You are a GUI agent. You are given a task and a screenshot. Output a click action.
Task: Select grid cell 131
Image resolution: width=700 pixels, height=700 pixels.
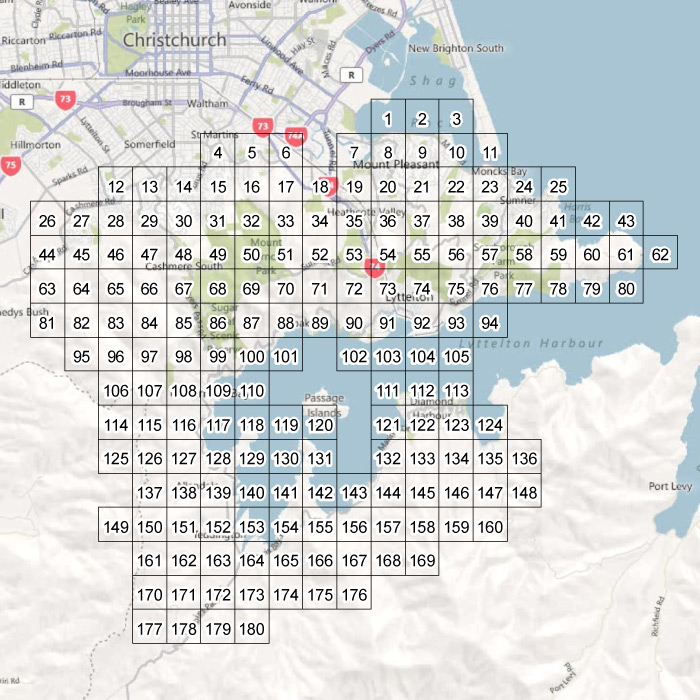click(x=320, y=457)
